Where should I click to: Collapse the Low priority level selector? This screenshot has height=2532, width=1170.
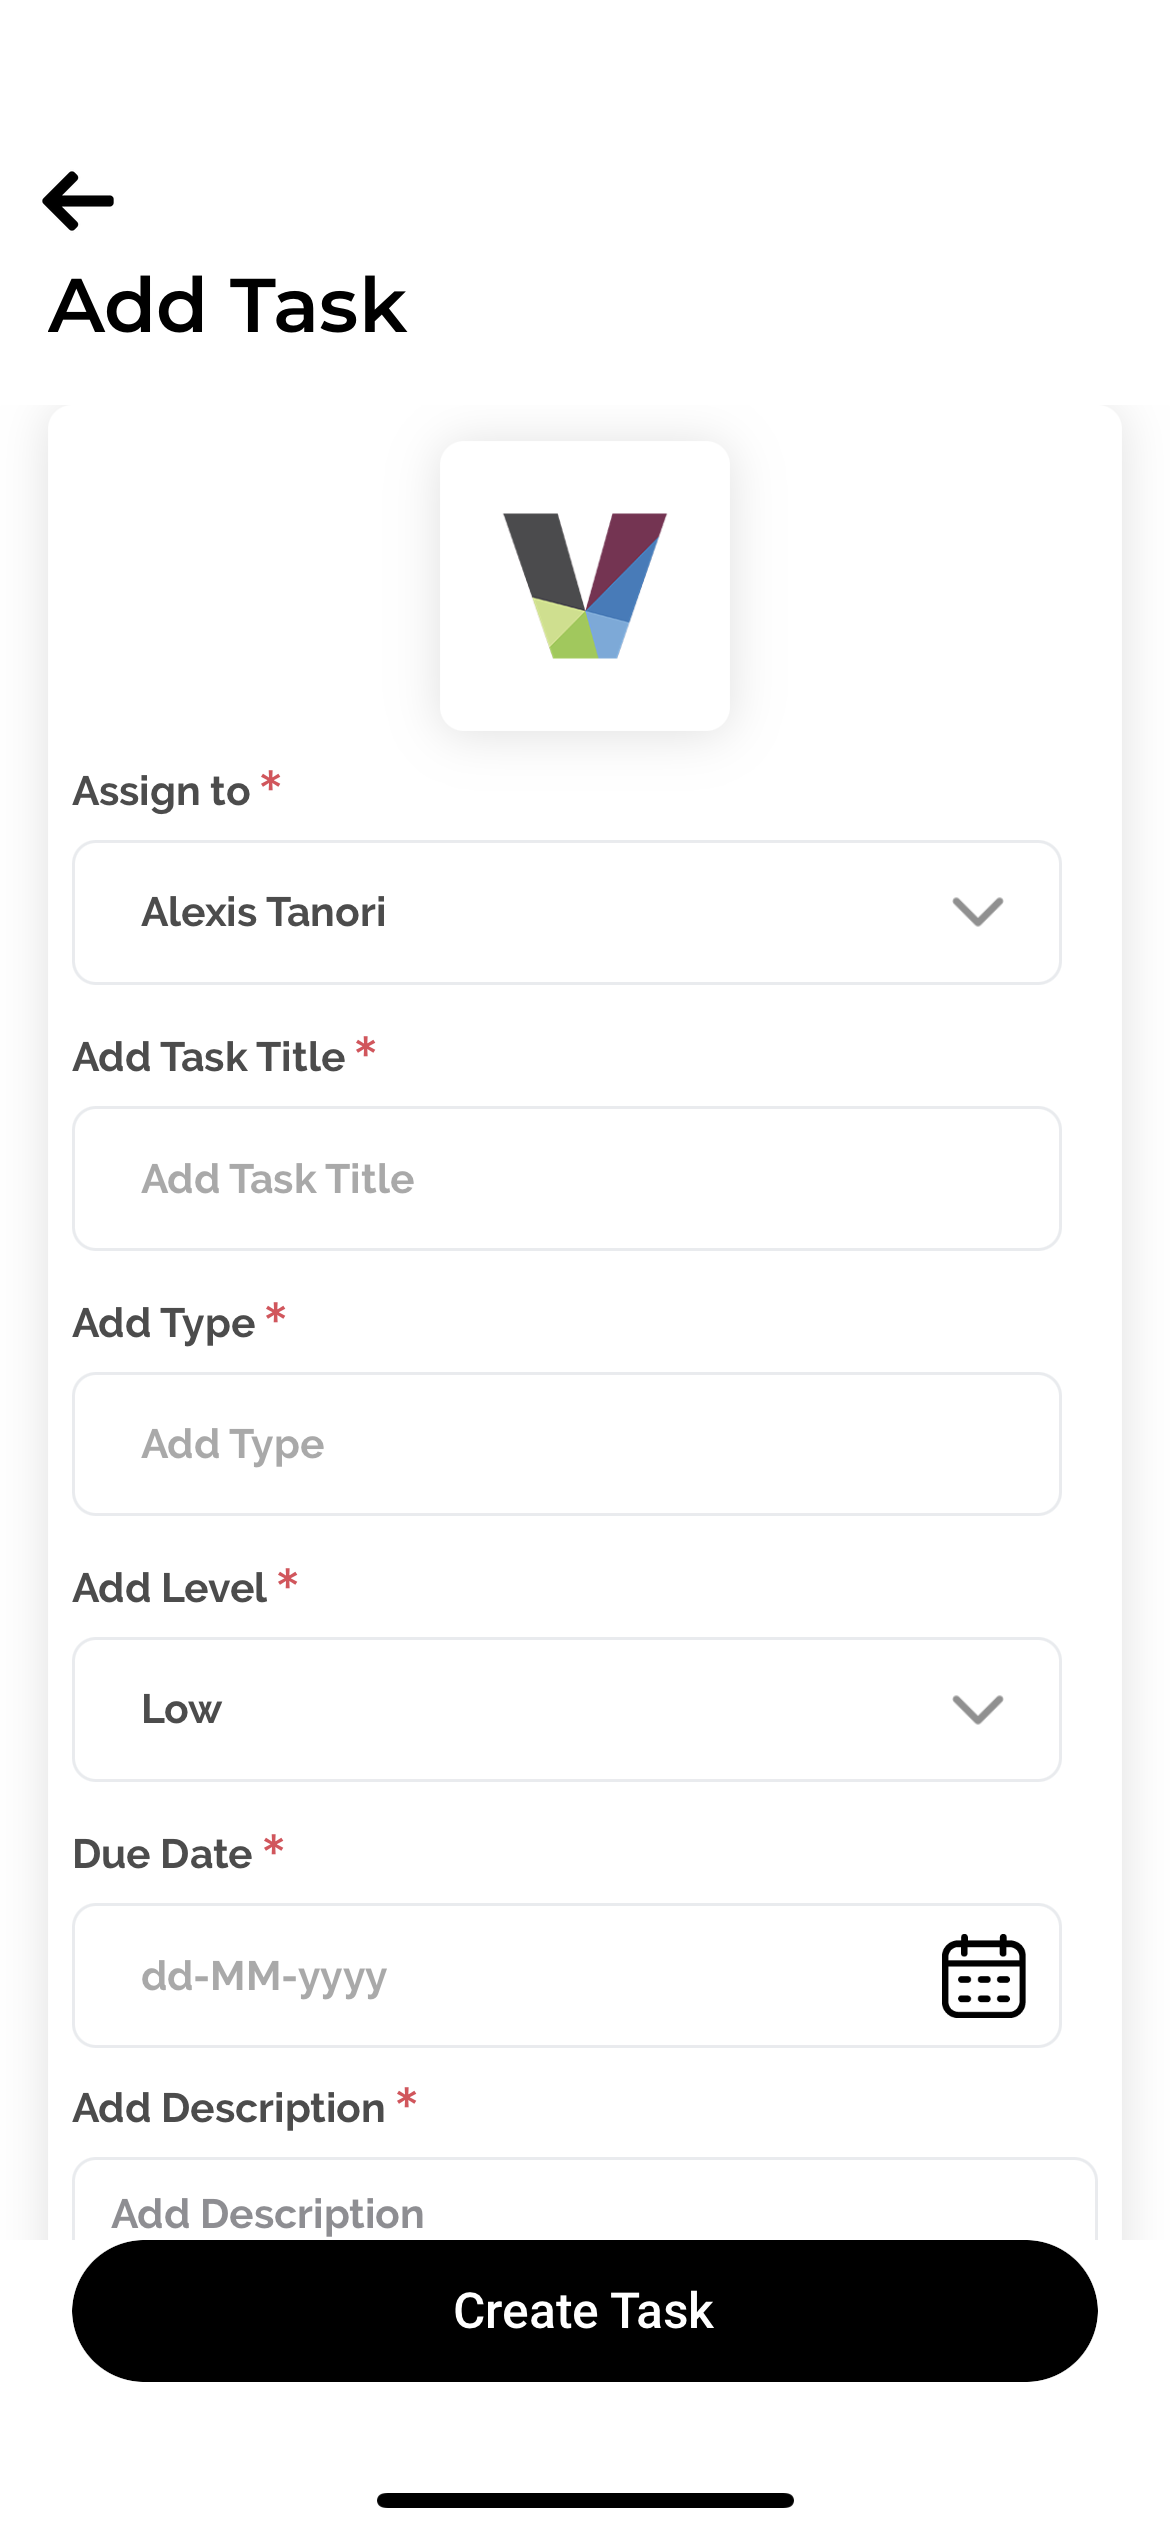[977, 1709]
